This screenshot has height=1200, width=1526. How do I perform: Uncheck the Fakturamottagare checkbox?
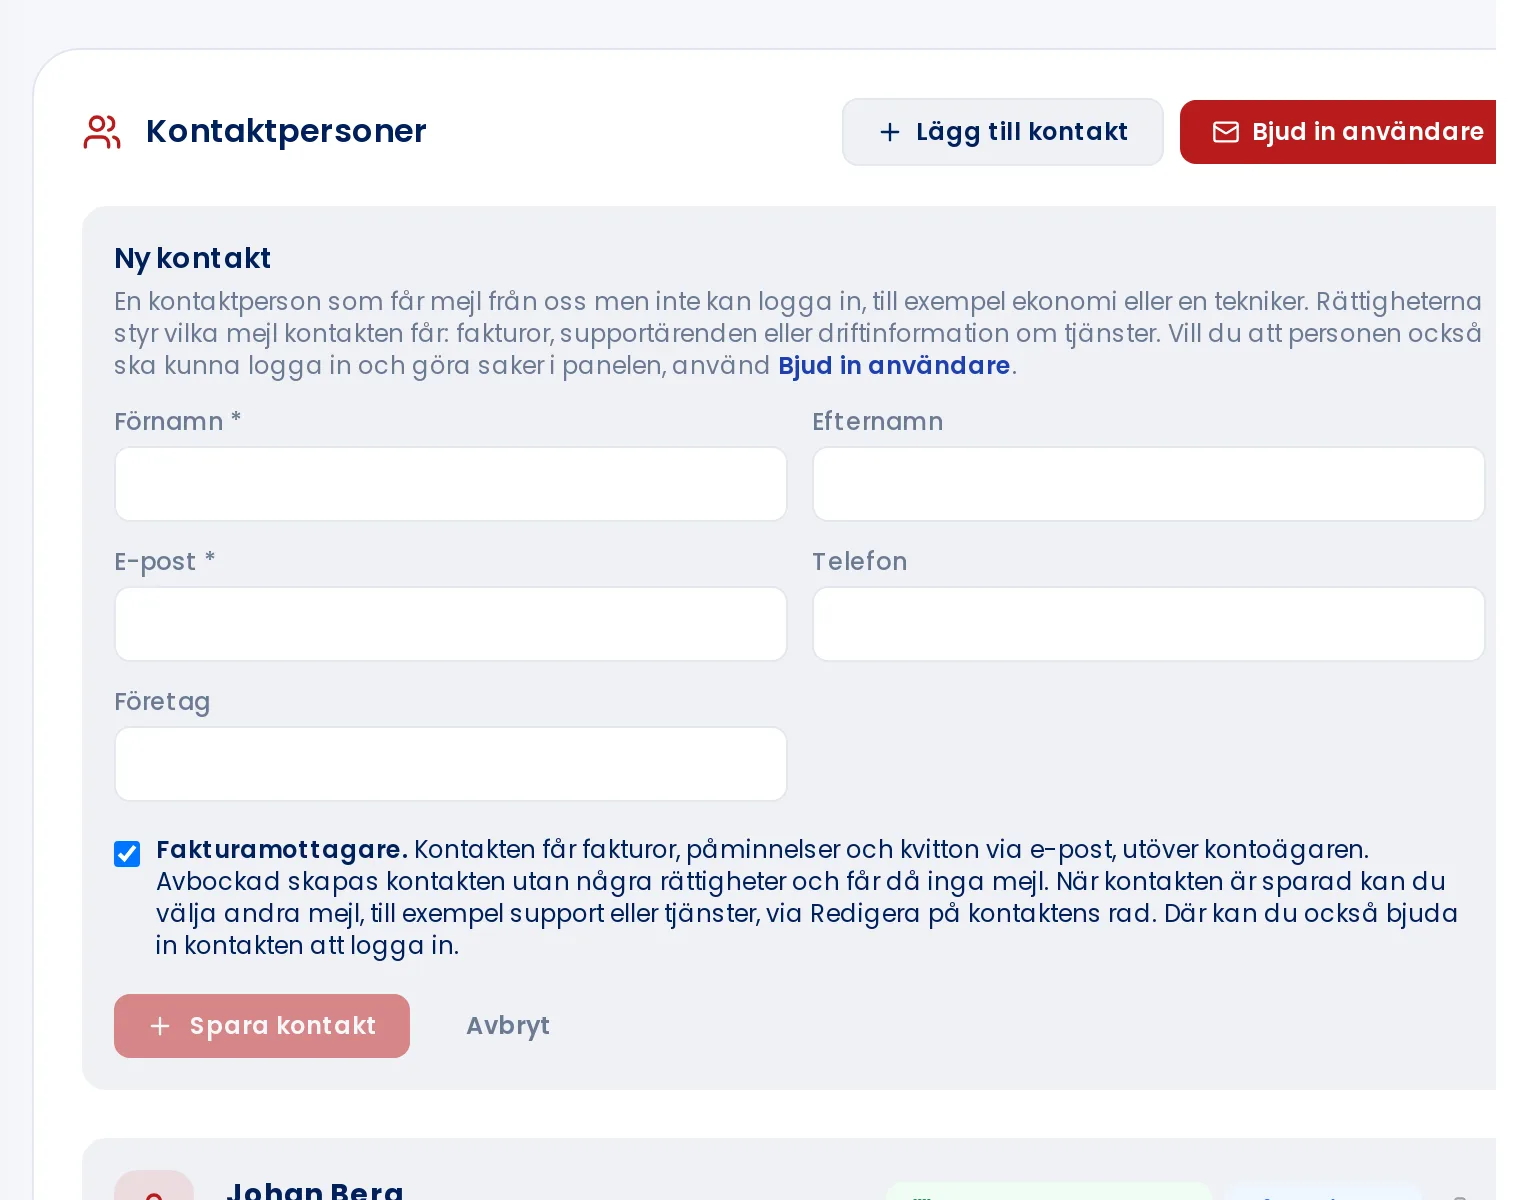click(x=127, y=854)
